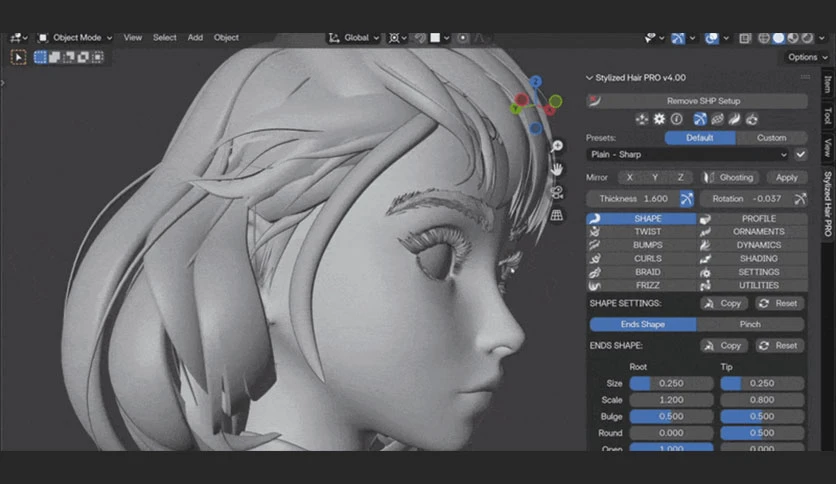Screen dimensions: 836x484
Task: Choose Intersect selection mode
Action: [98, 57]
